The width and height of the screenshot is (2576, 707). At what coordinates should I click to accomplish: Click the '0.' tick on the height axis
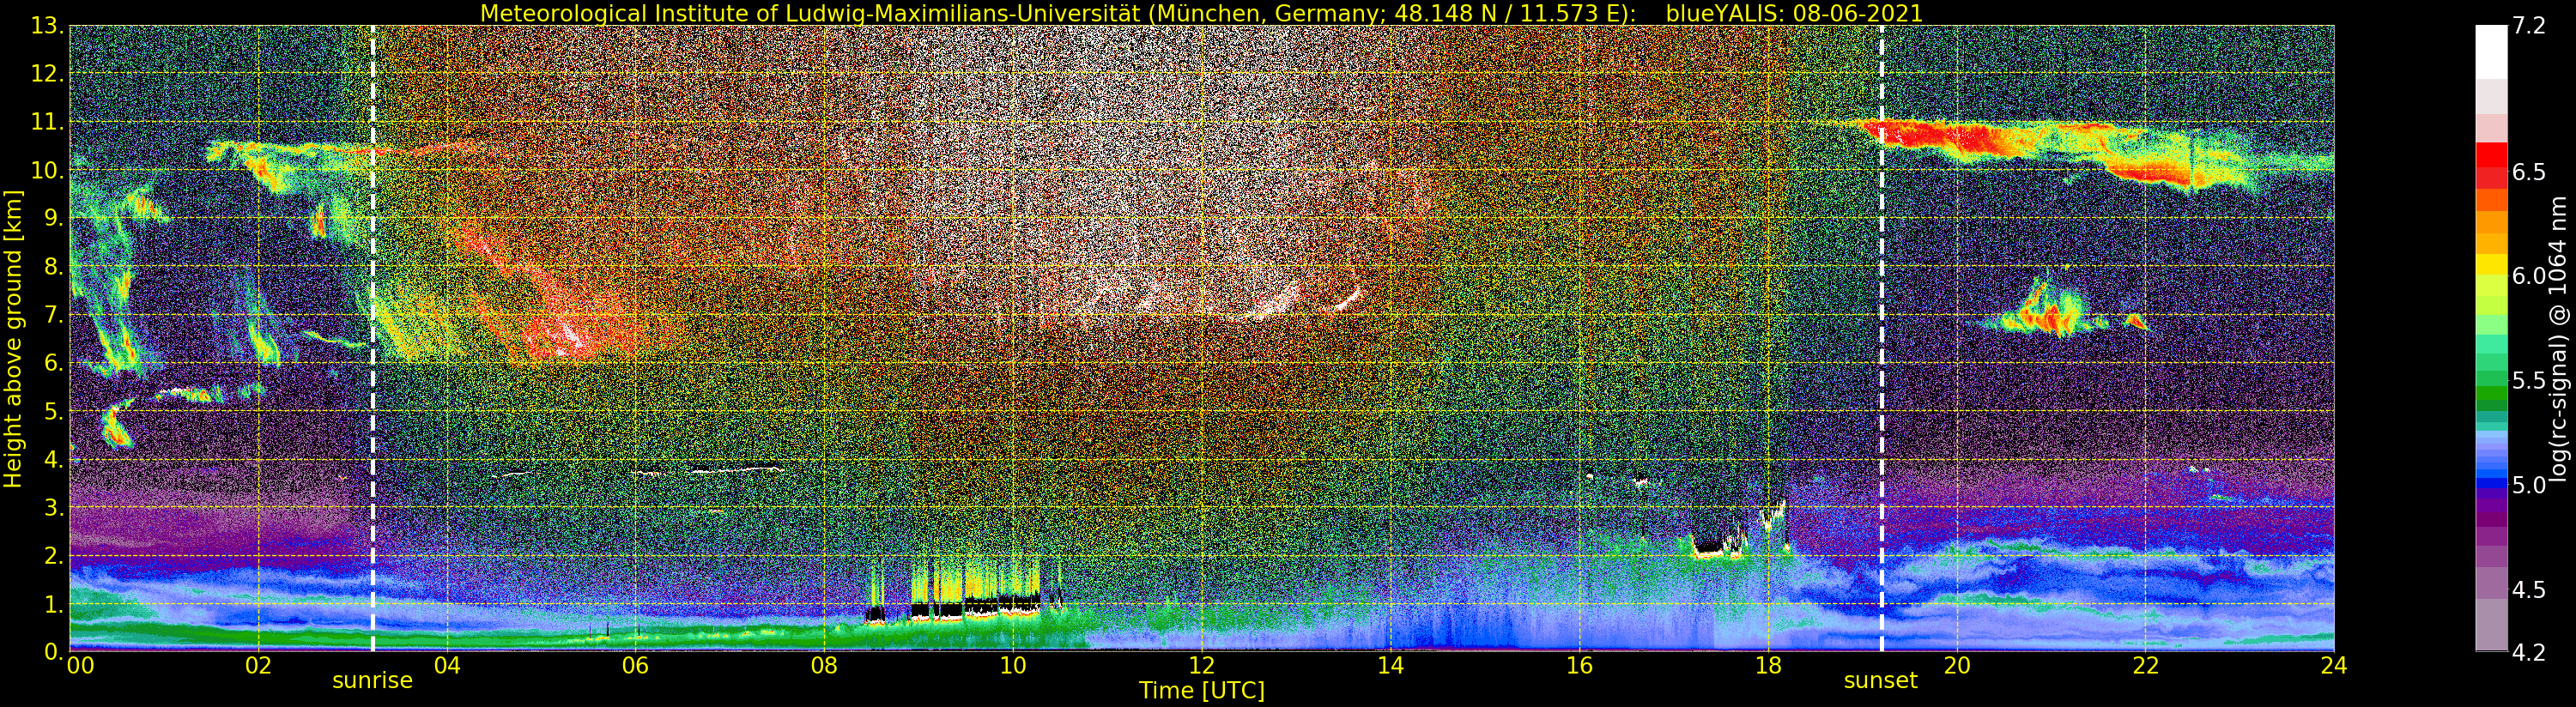(54, 651)
